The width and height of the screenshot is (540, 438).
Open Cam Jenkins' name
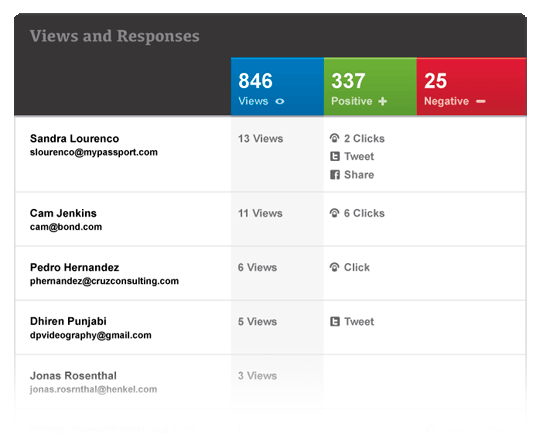click(x=63, y=213)
